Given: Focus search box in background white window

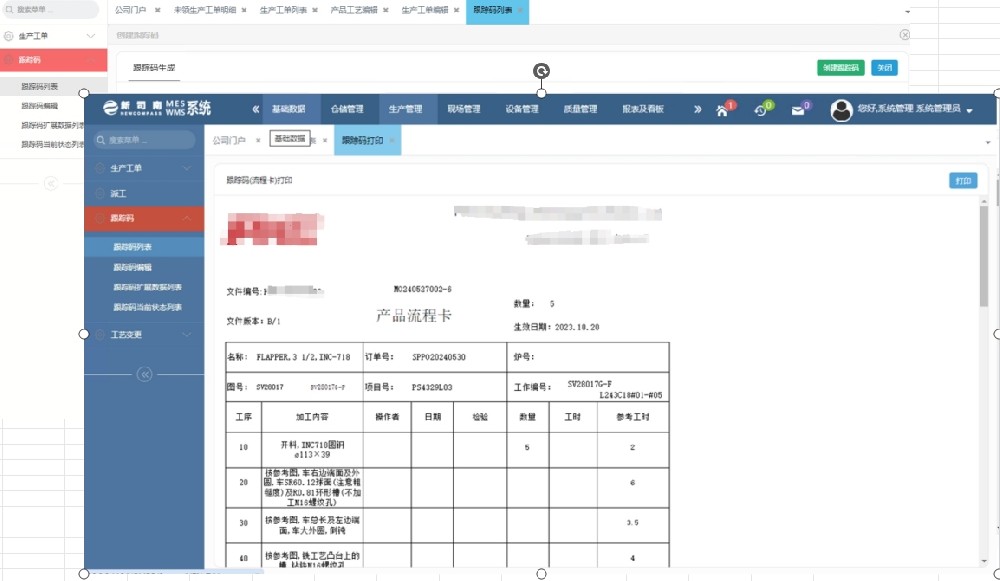Looking at the screenshot, I should [x=50, y=10].
